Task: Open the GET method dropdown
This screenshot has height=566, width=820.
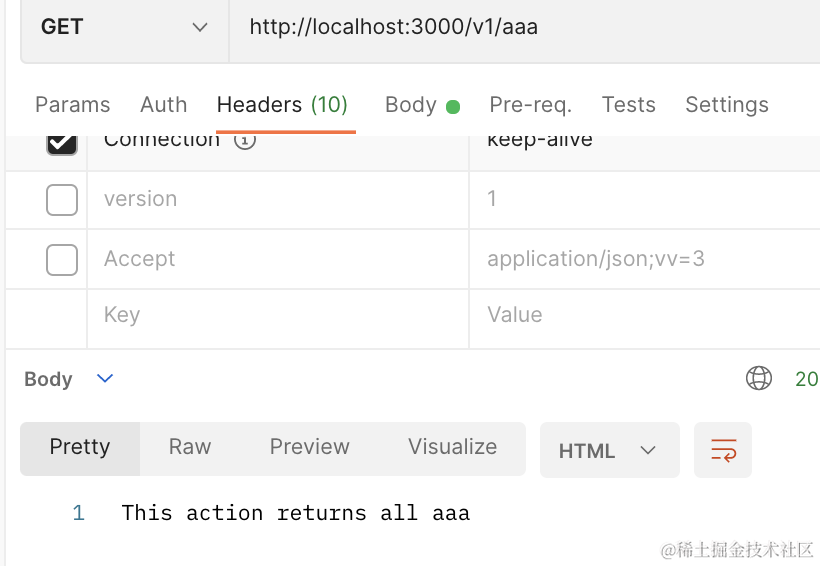Action: click(124, 28)
